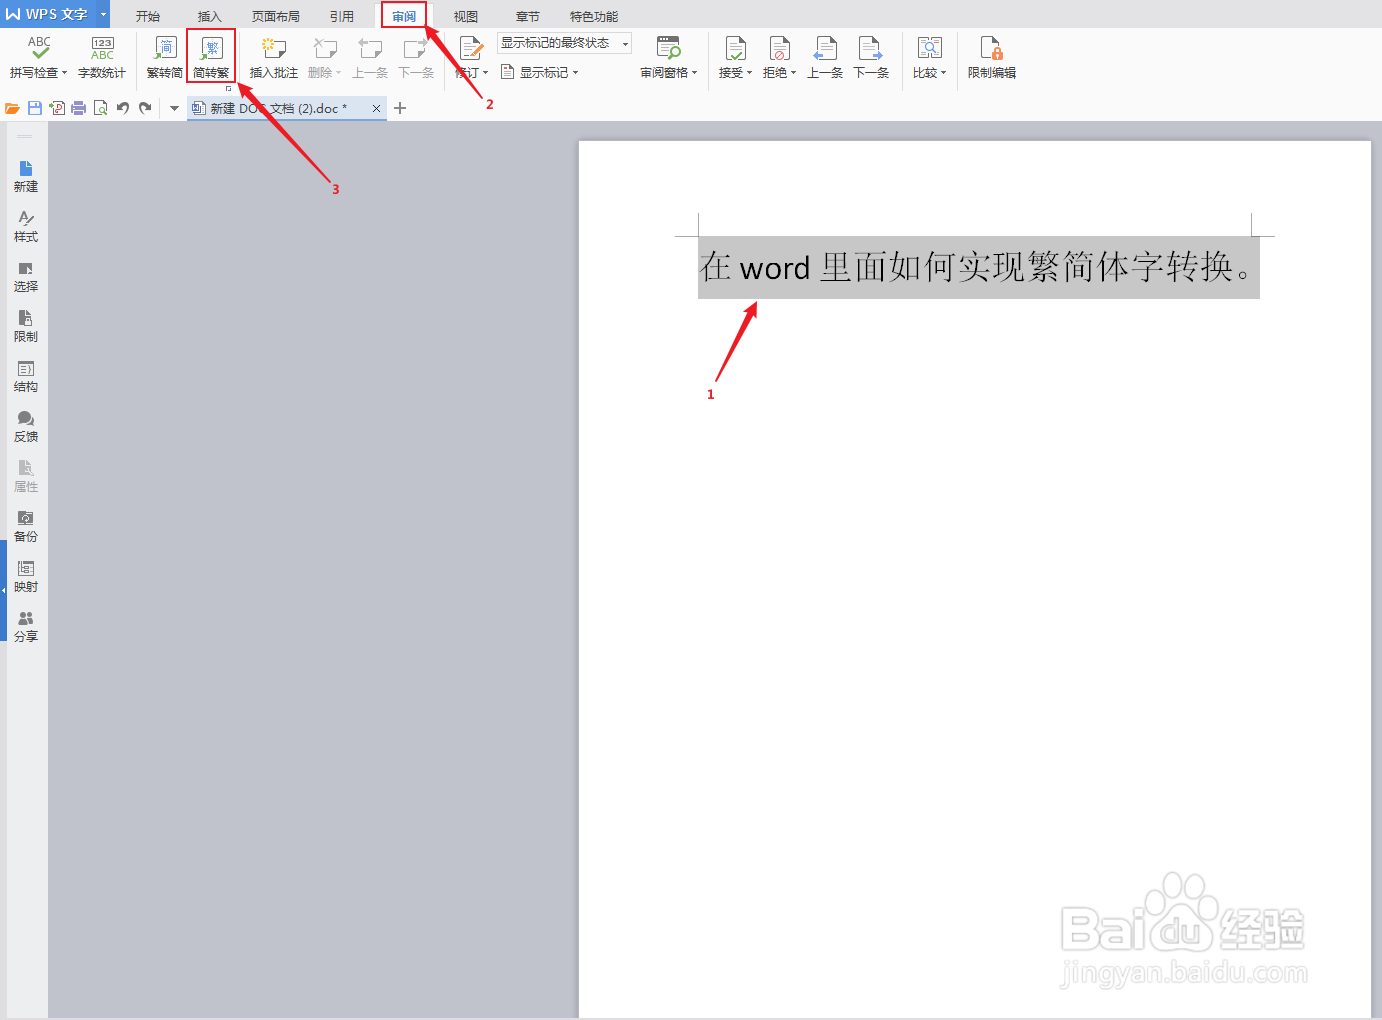Click the print icon in the quick access bar

(79, 108)
